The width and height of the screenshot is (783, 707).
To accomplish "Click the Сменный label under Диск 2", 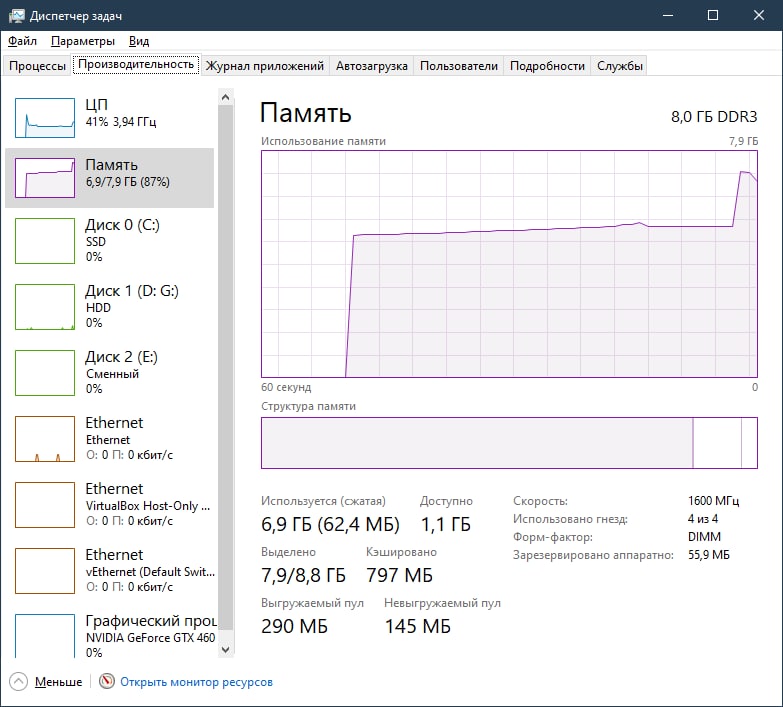I will [112, 373].
